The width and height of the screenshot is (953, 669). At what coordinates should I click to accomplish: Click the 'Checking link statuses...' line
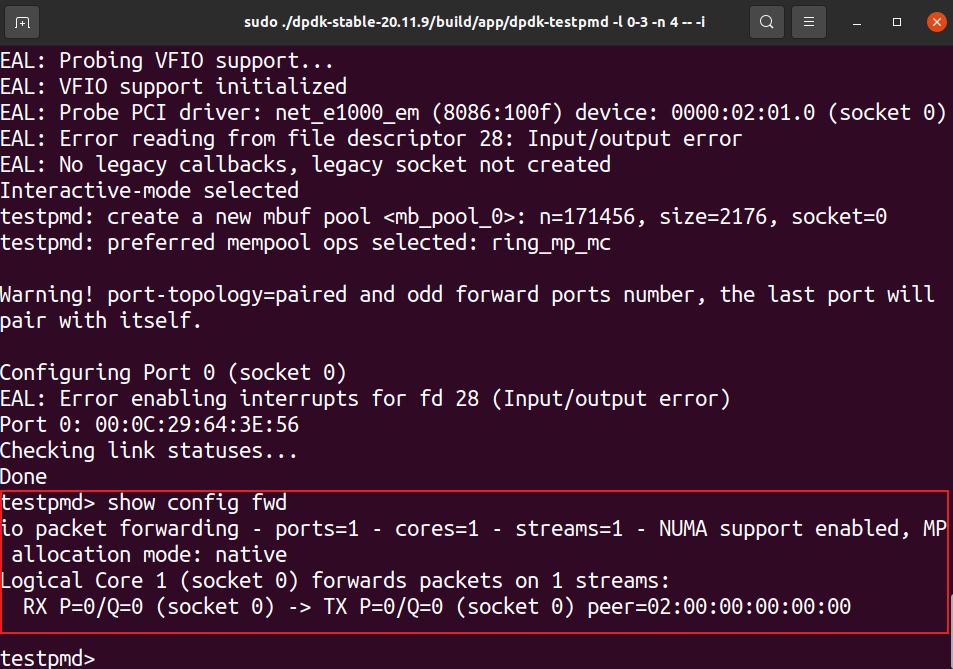[149, 451]
